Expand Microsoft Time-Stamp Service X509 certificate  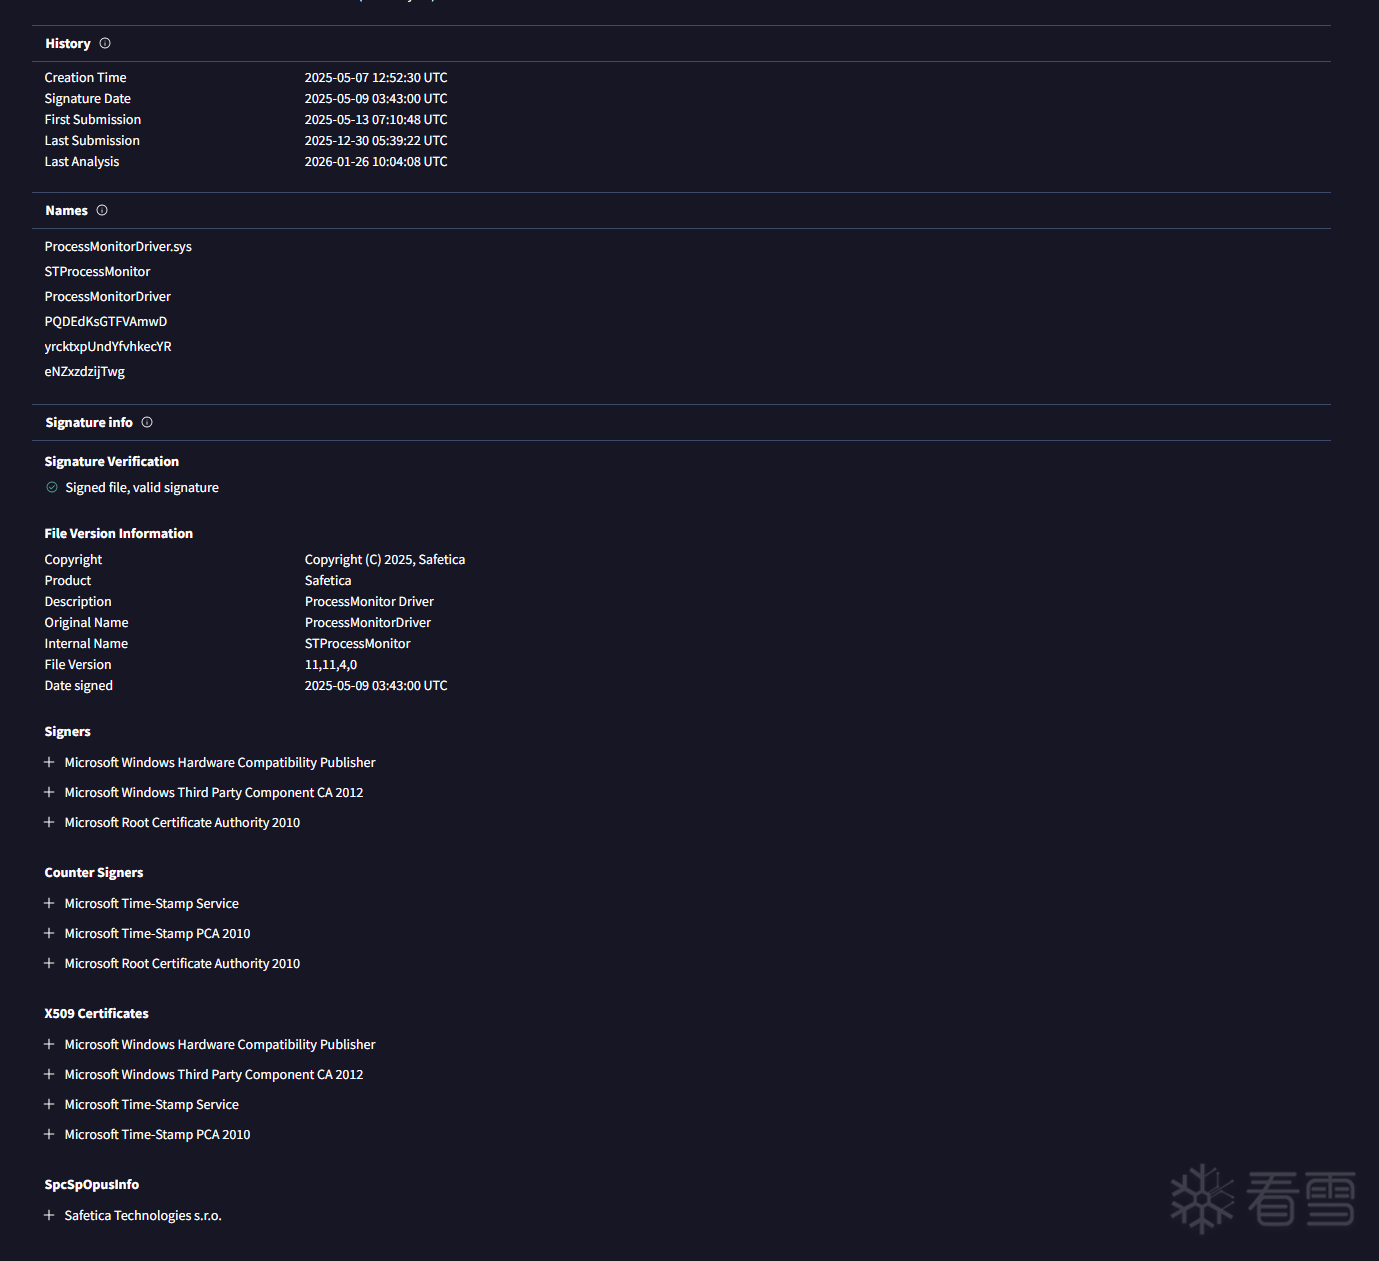[x=49, y=1104]
